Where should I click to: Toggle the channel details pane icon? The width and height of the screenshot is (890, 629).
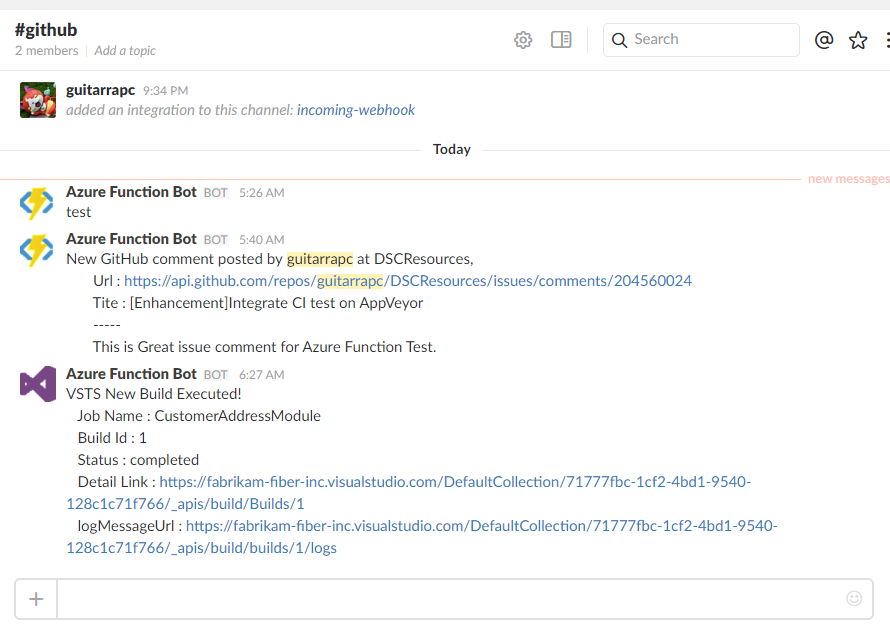click(561, 40)
